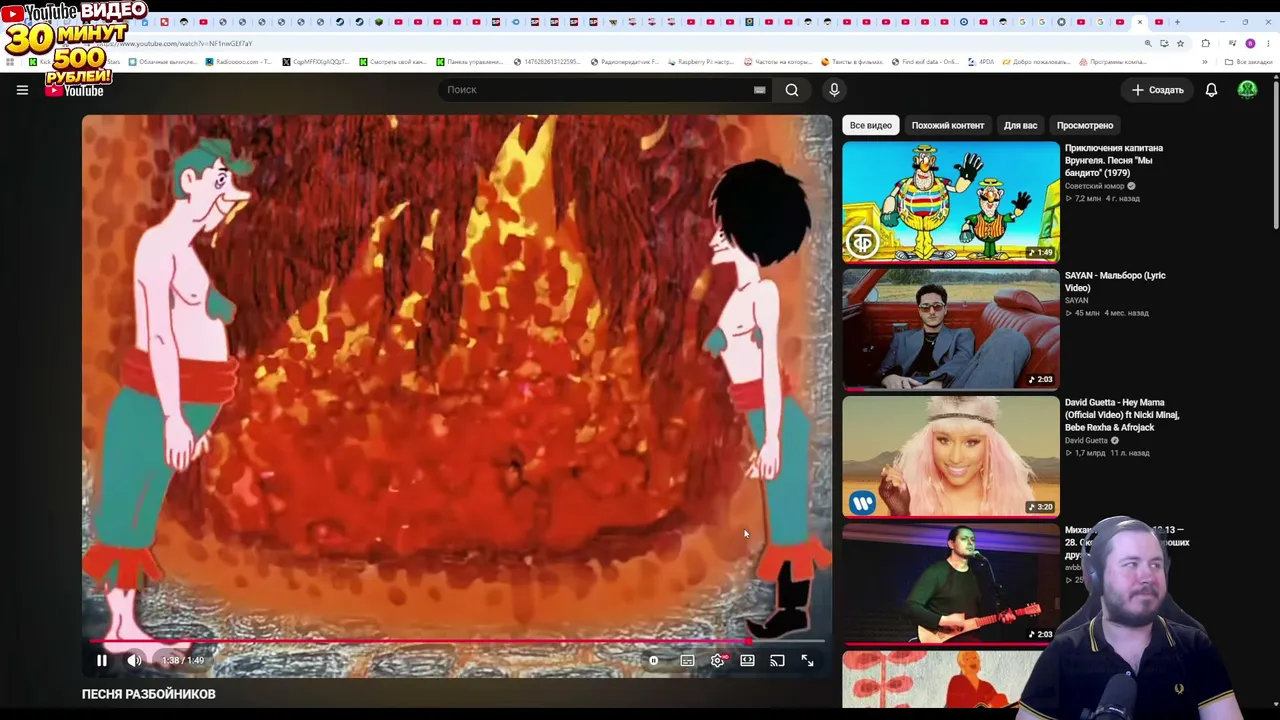Open the Chrome three-dot menu
The image size is (1280, 720).
1267,43
